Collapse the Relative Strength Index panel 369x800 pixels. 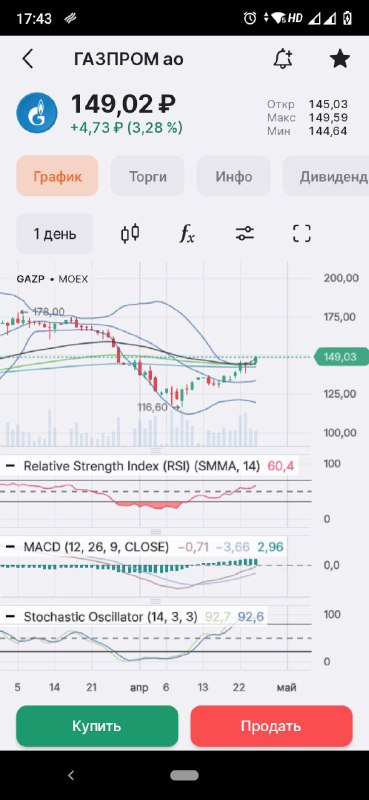point(10,466)
